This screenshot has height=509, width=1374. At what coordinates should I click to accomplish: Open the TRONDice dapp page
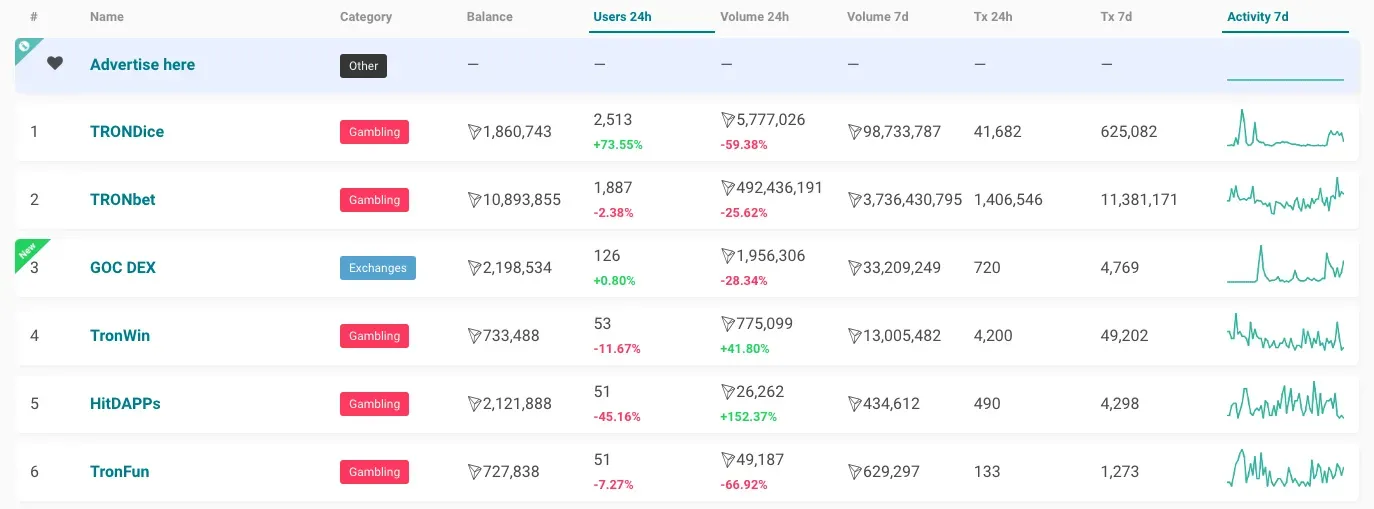click(127, 132)
